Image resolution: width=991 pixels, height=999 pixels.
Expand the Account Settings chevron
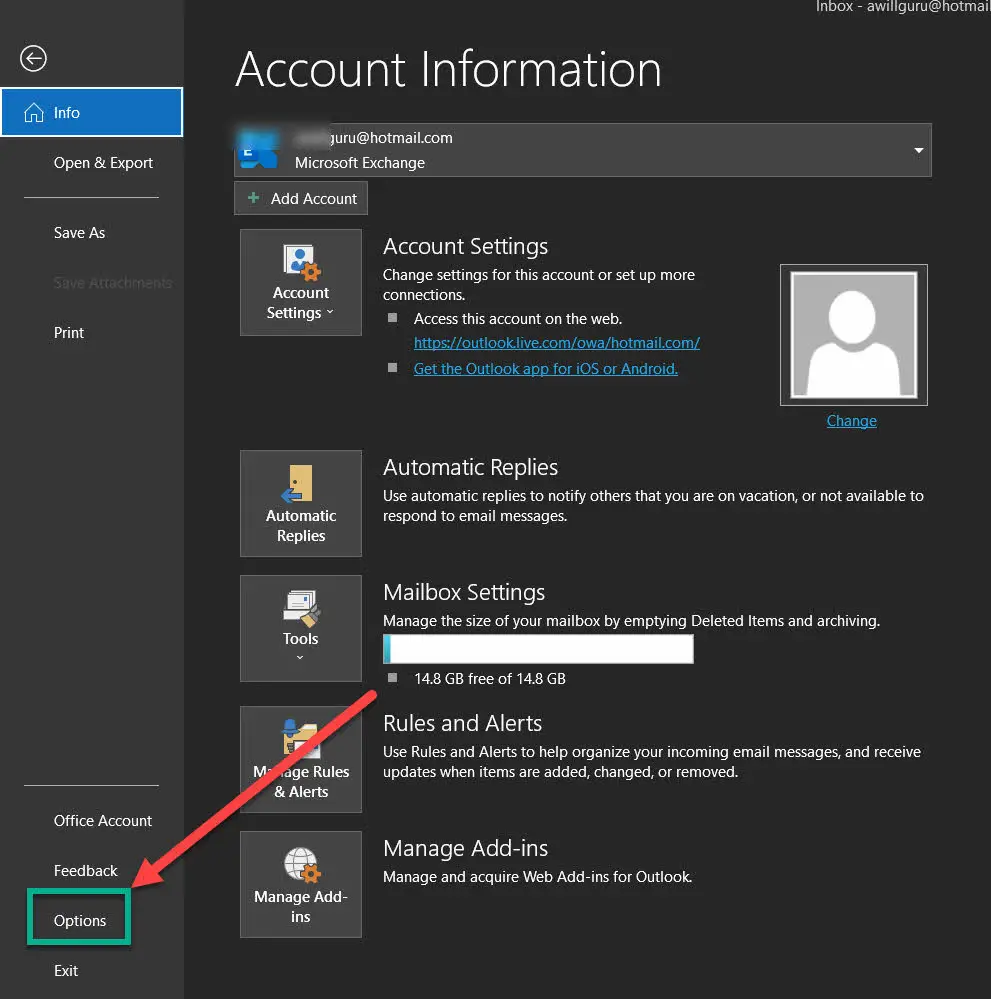(x=329, y=312)
